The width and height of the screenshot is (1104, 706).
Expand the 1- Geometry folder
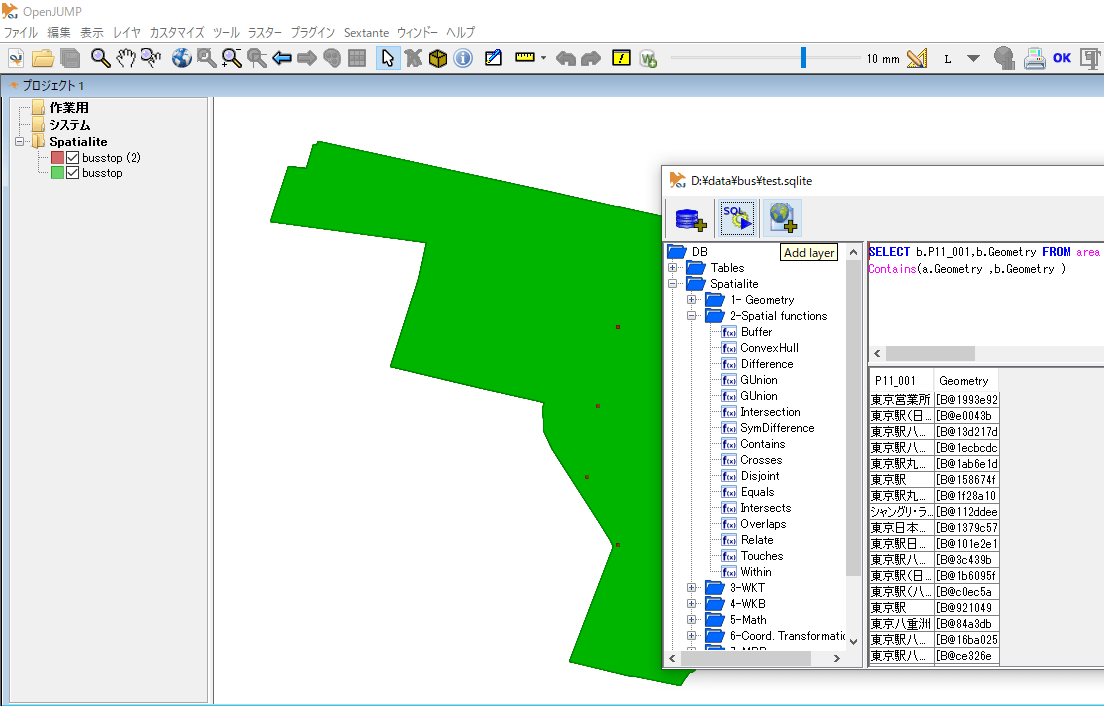[691, 300]
